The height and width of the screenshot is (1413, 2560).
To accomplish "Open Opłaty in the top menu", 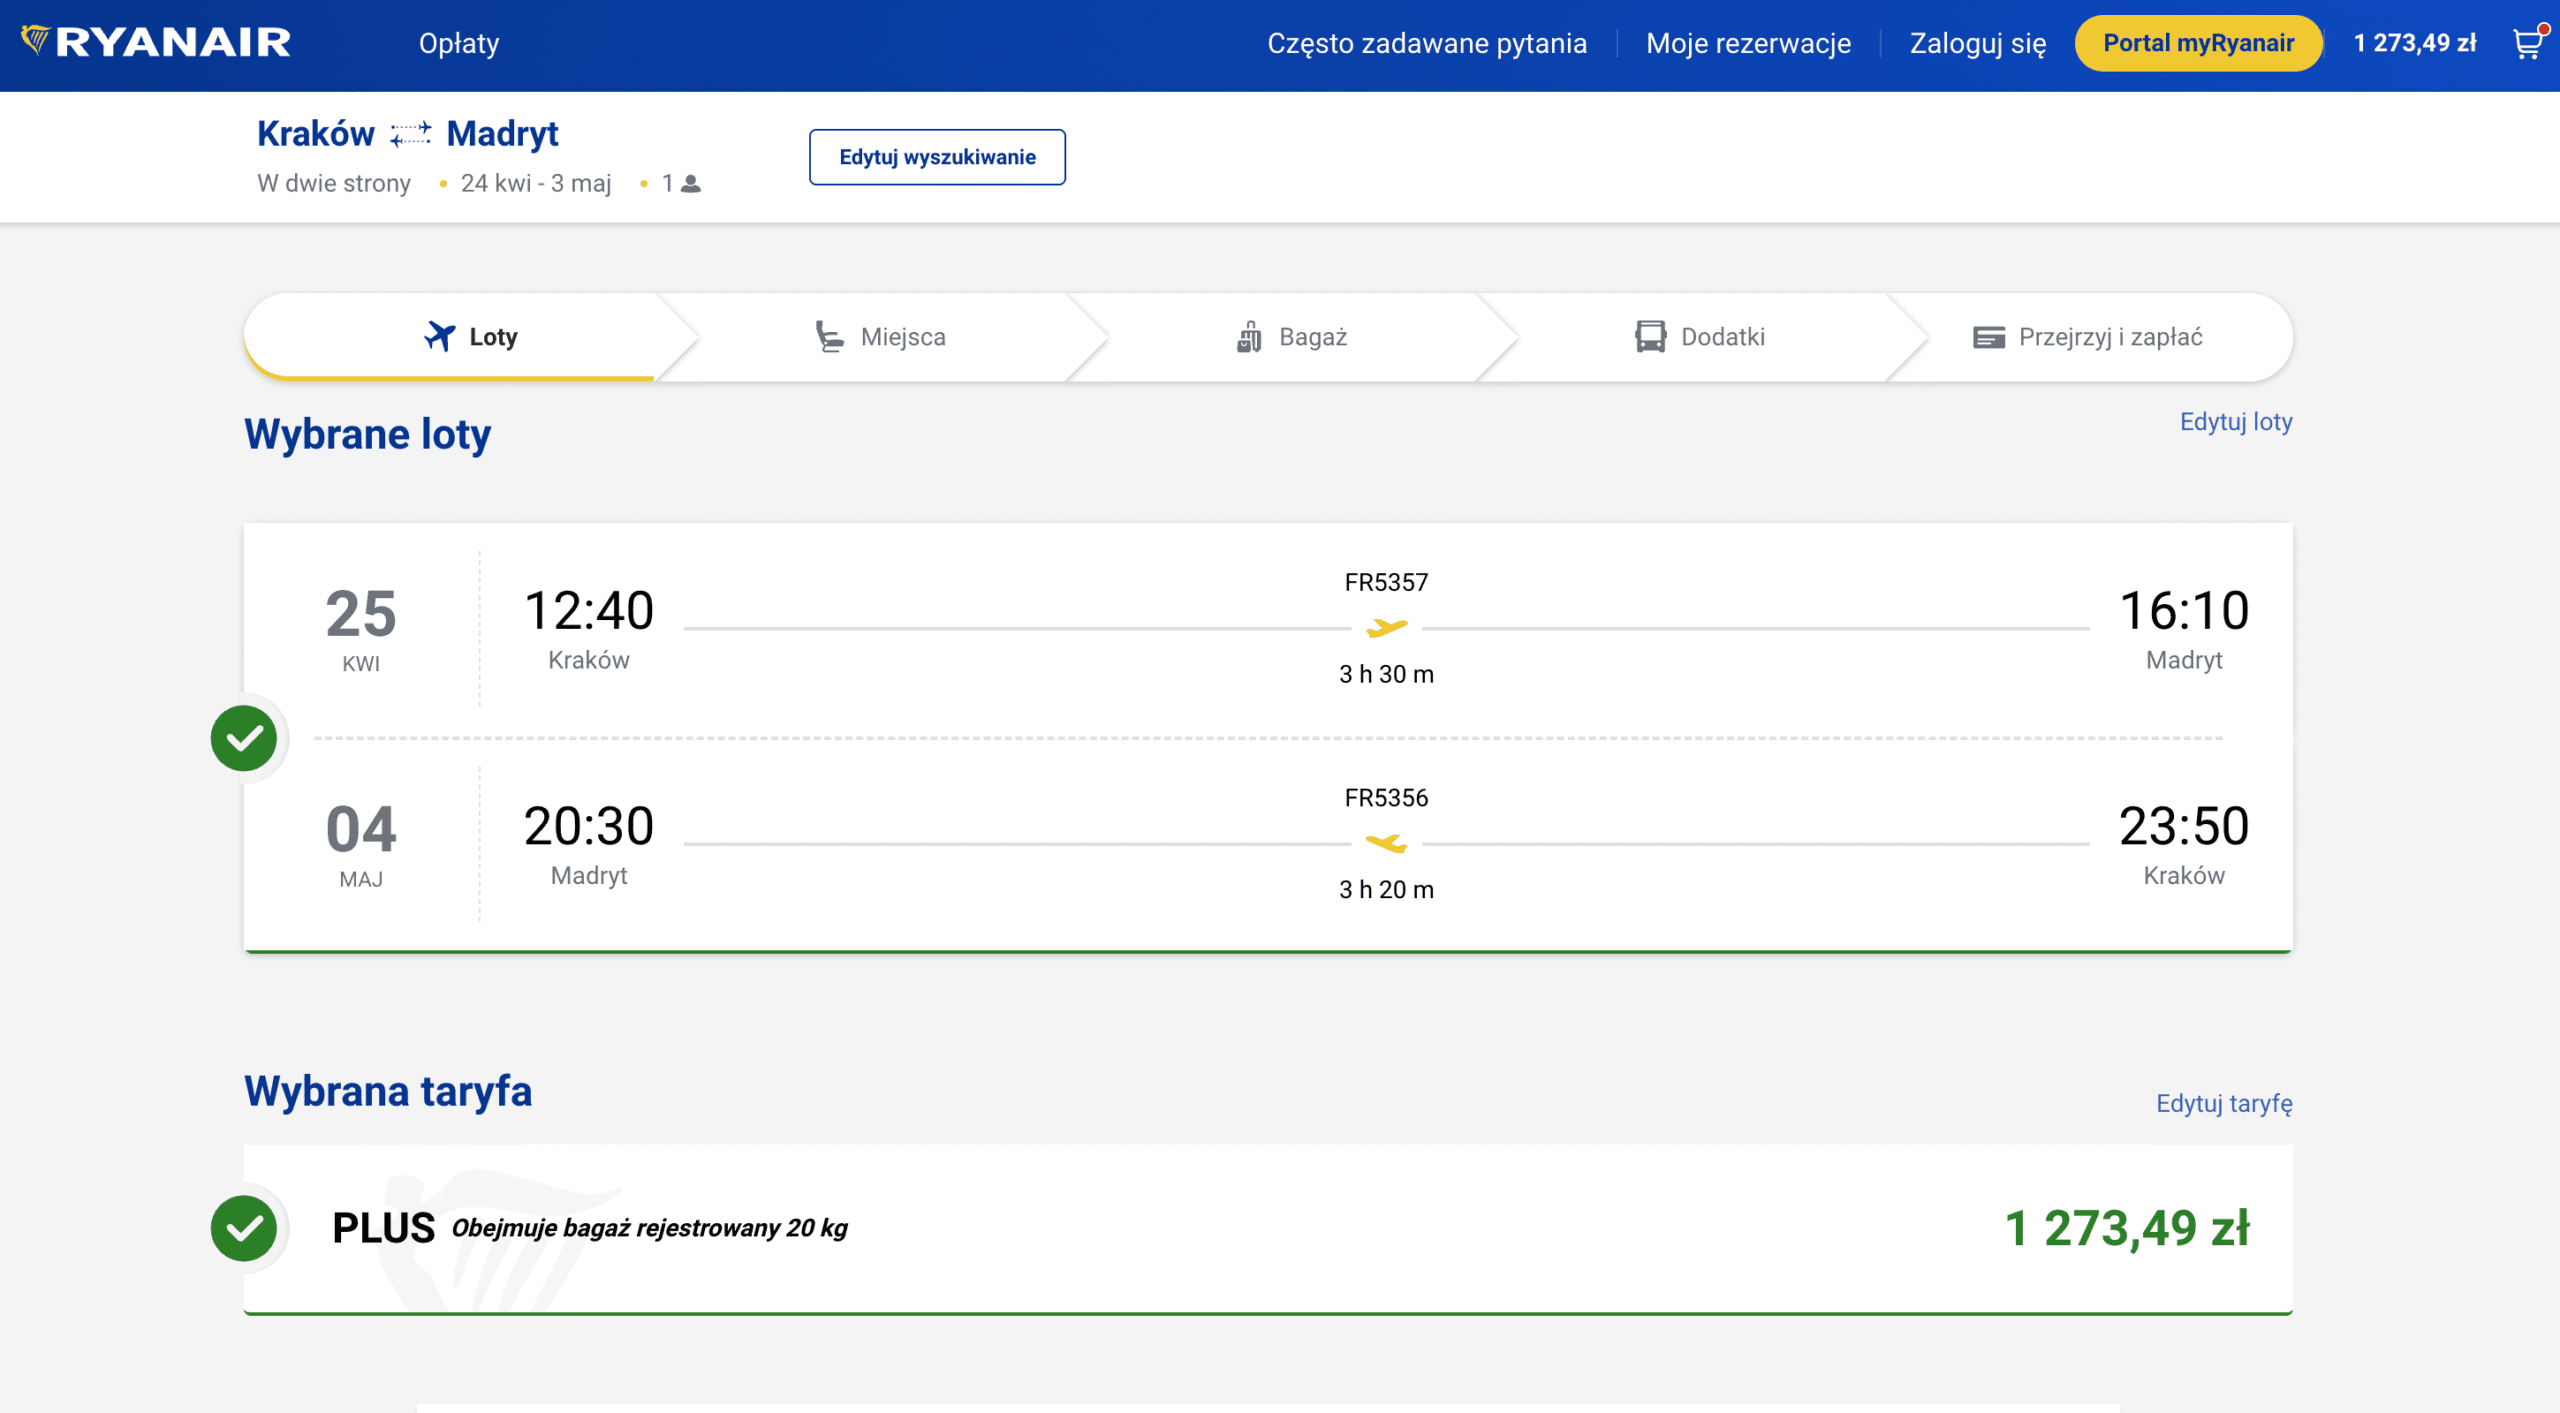I will (x=459, y=43).
